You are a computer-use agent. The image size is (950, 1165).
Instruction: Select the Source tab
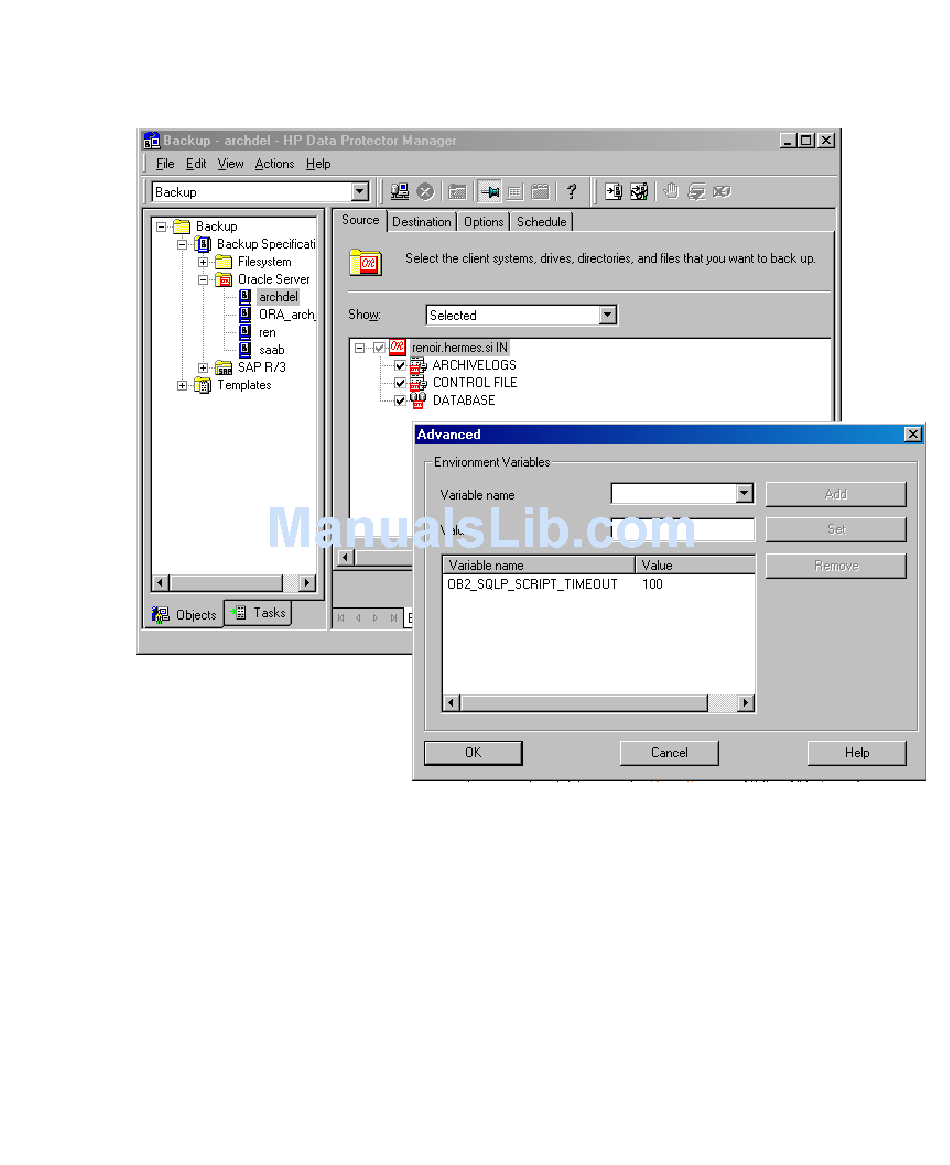[360, 220]
